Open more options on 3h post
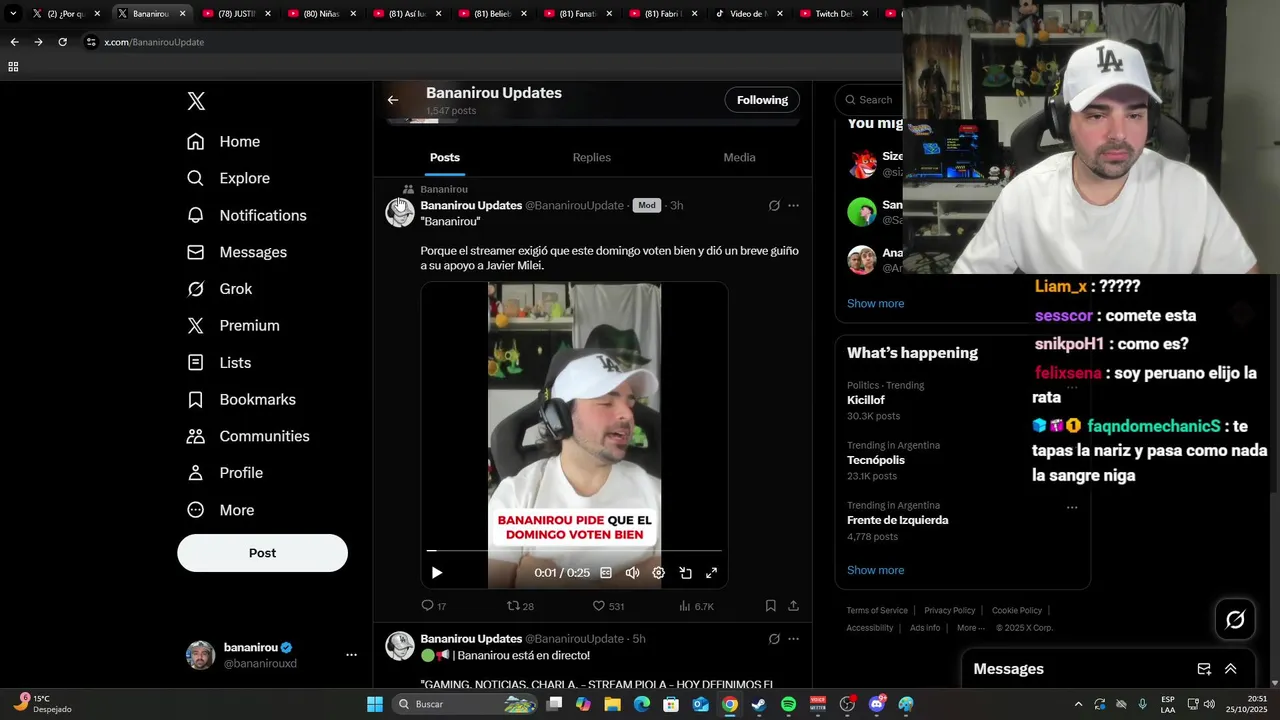 (x=793, y=206)
